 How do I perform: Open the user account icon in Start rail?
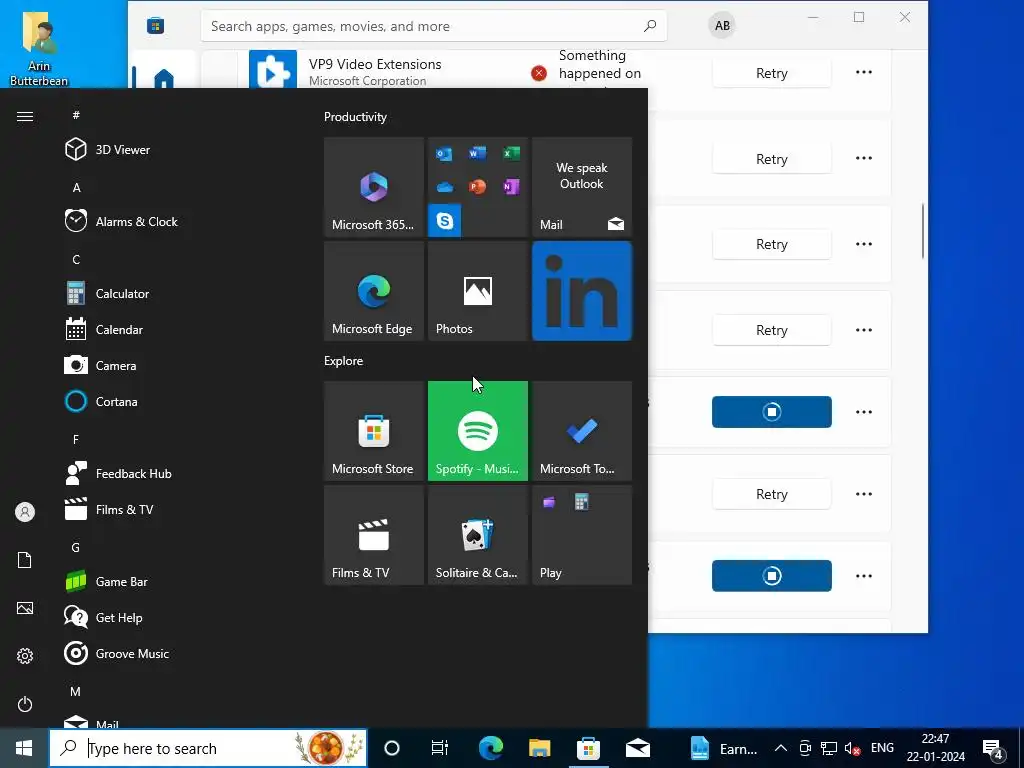point(25,512)
